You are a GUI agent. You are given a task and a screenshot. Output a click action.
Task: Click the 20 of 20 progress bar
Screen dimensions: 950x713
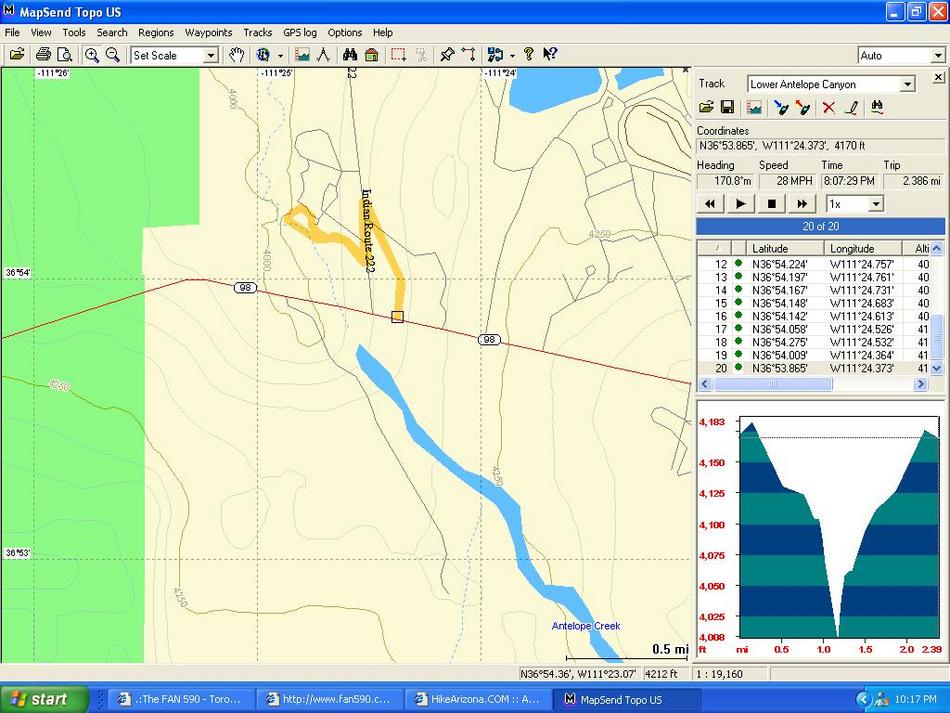point(820,227)
